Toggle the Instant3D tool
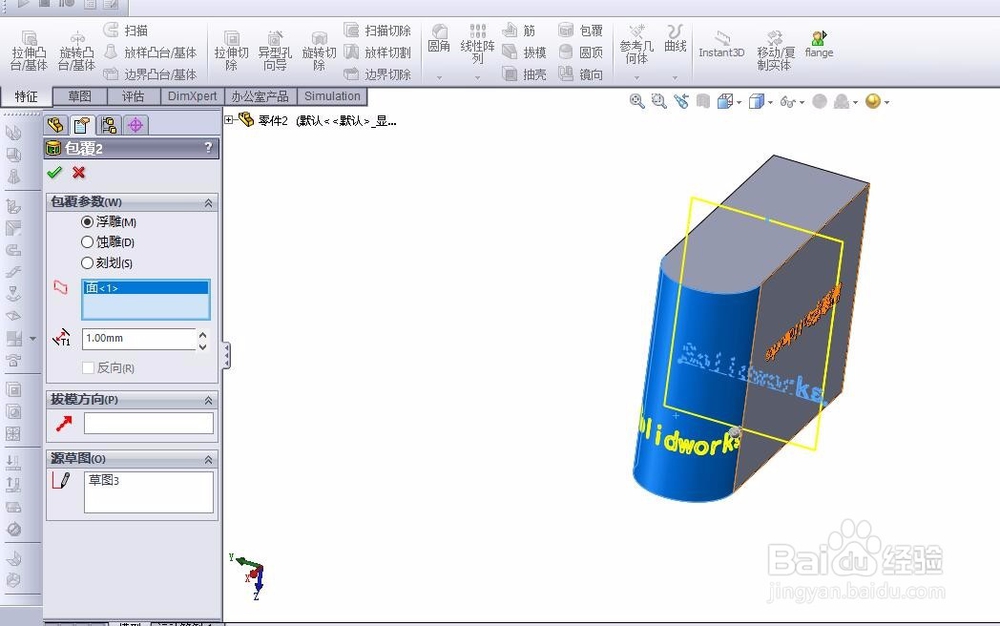 [721, 45]
